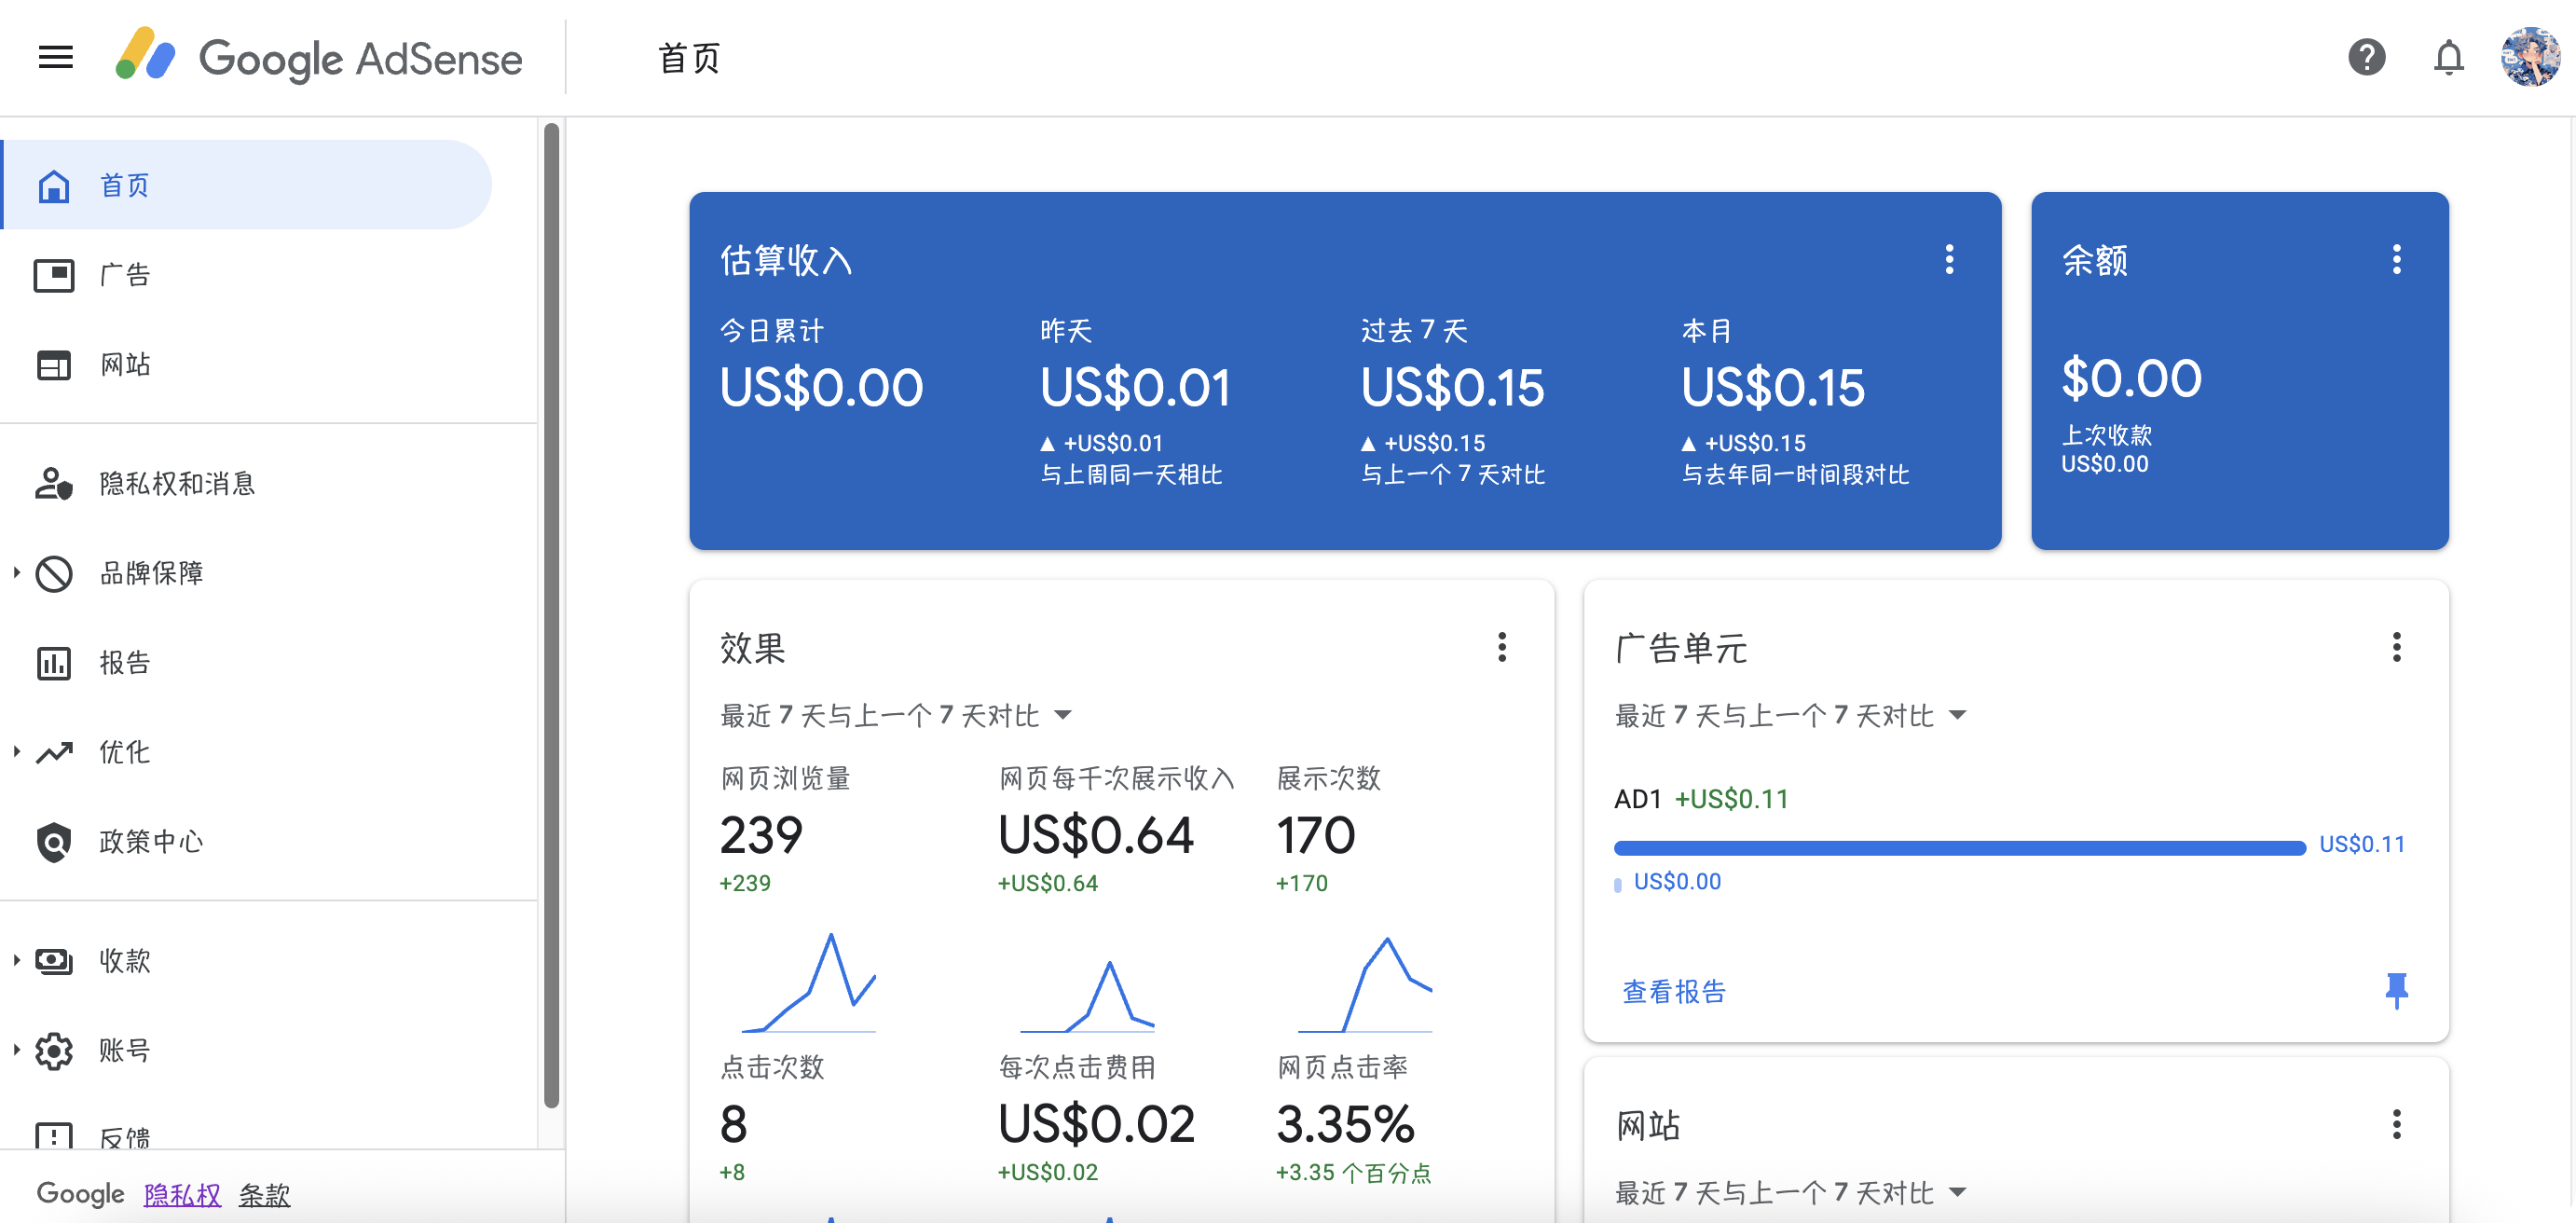This screenshot has height=1223, width=2576.
Task: Open the 隐私权 footer link
Action: point(182,1194)
